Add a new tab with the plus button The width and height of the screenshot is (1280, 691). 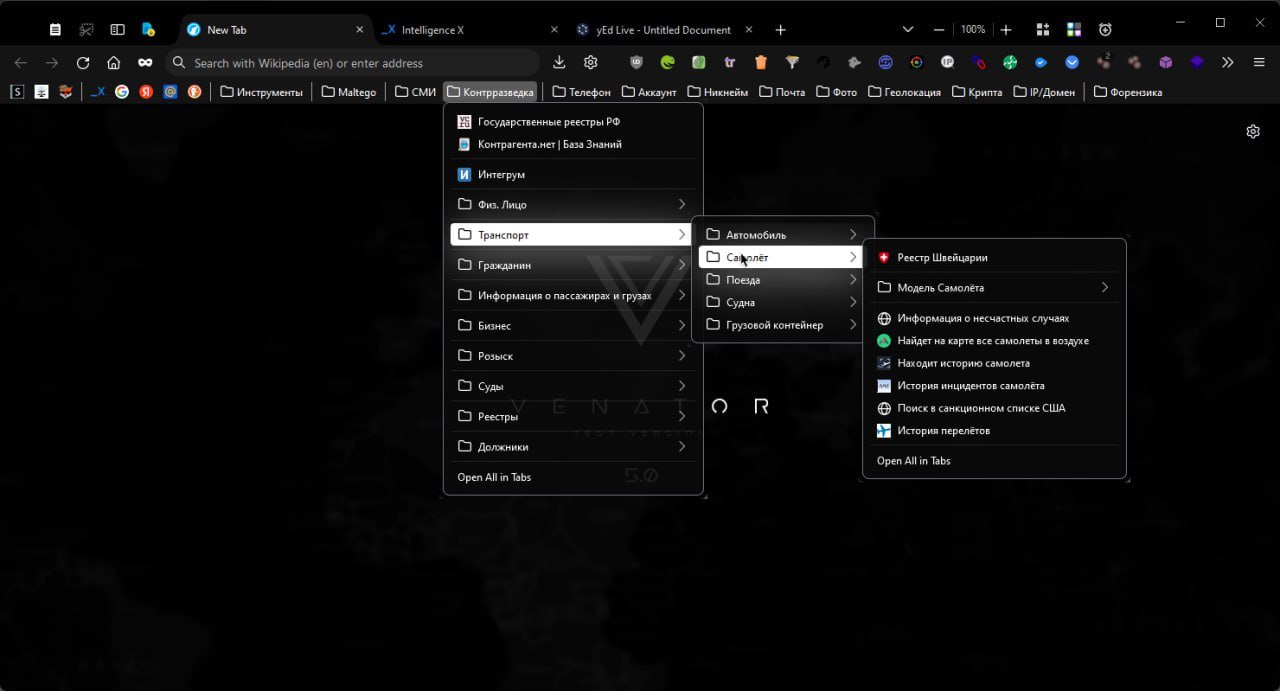781,30
